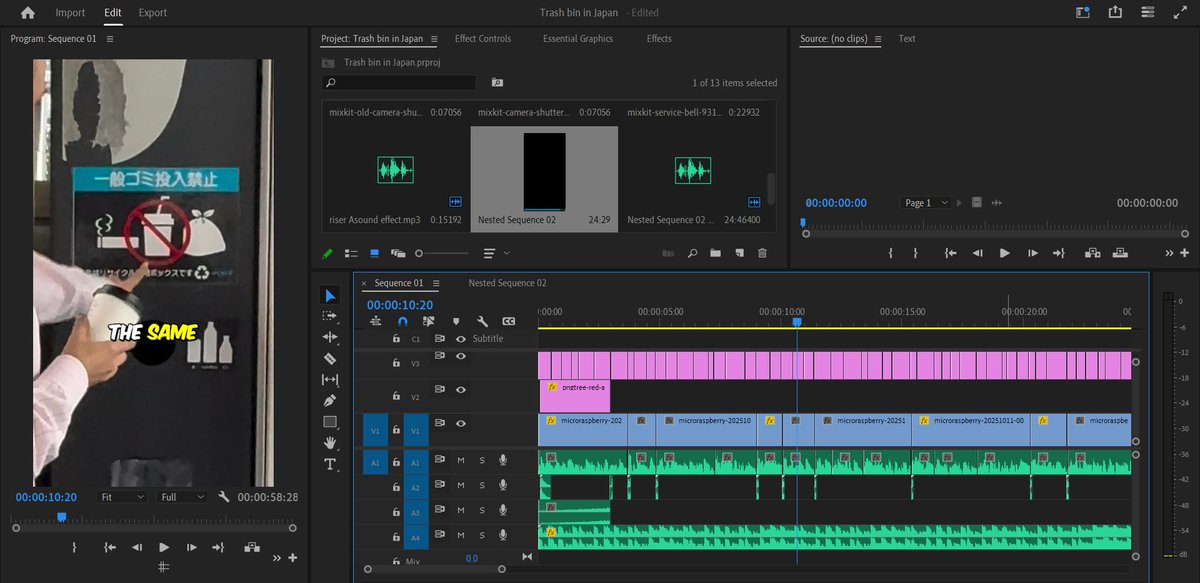Switch to the Import tab

tap(70, 13)
